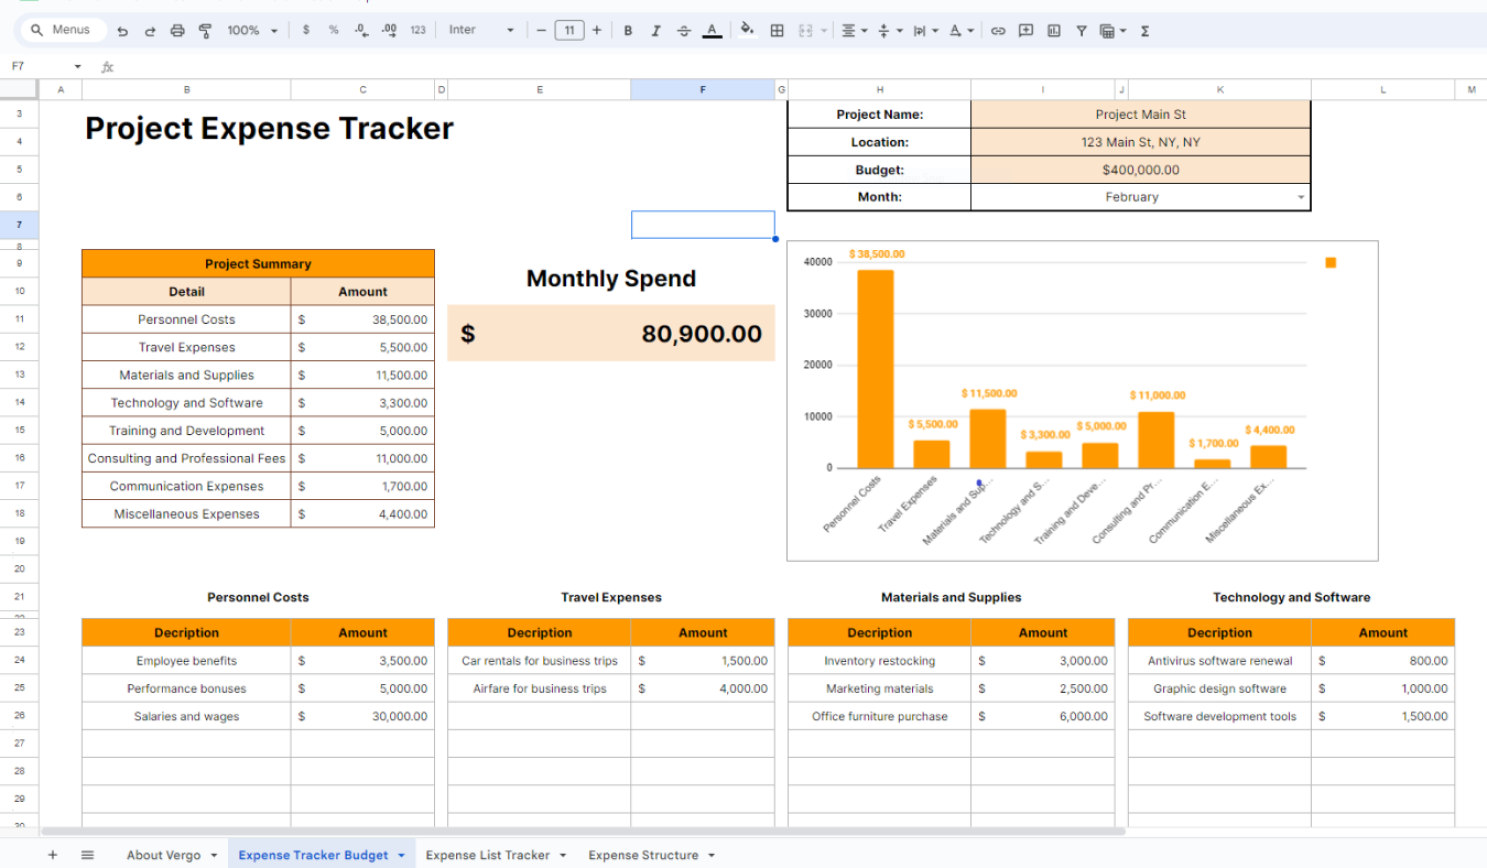Open the Menus search
The width and height of the screenshot is (1487, 868).
63,29
